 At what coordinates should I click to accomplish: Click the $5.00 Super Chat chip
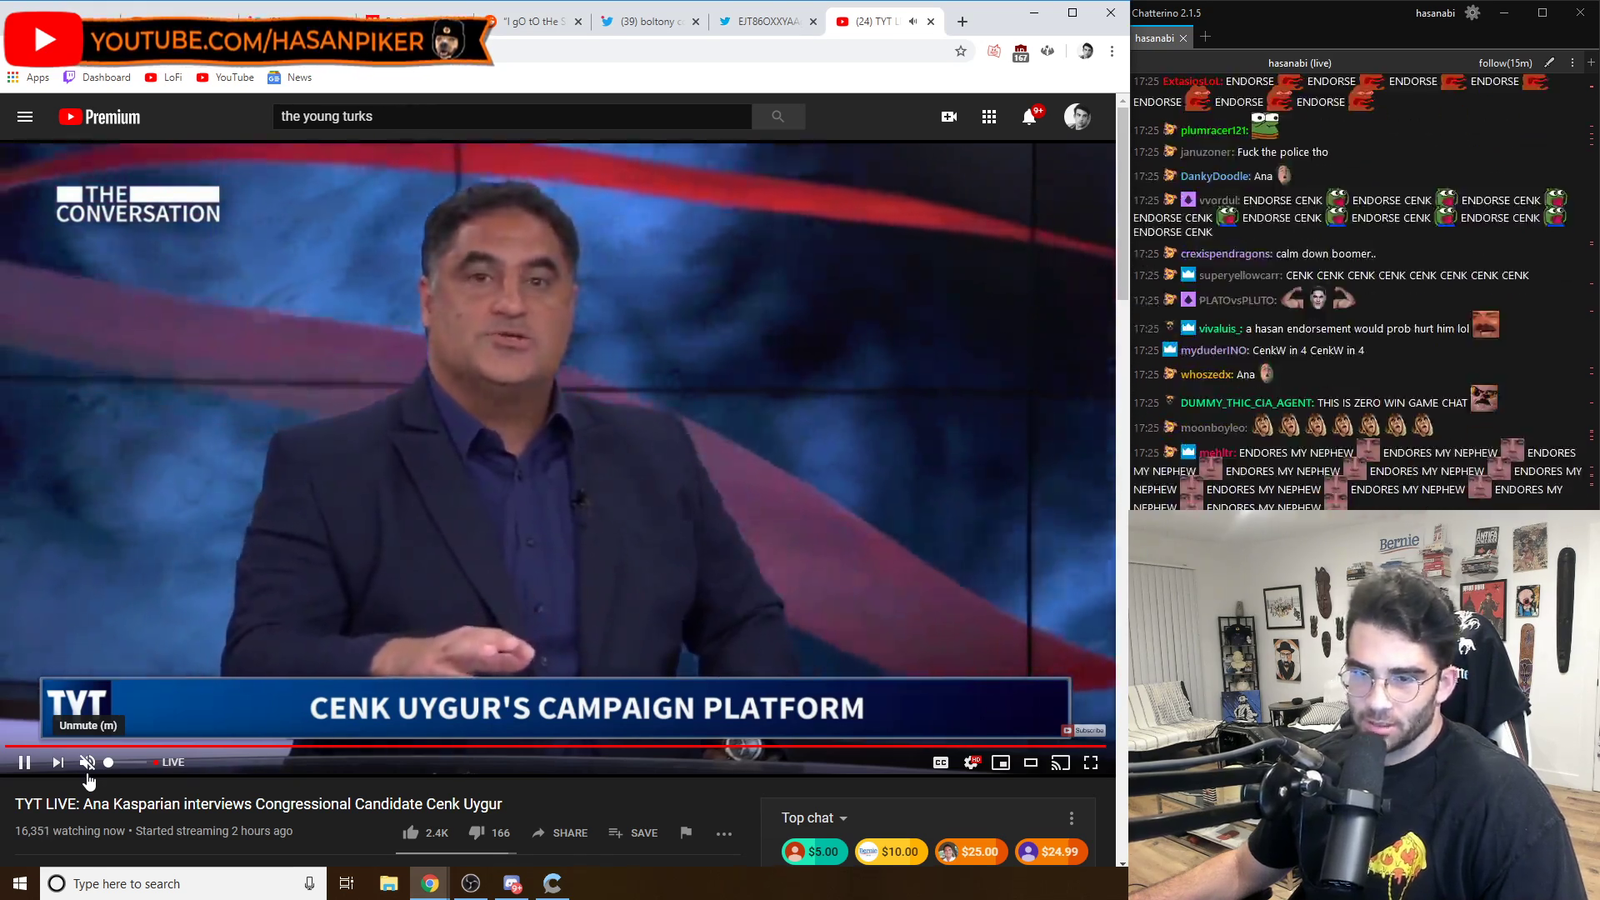(814, 852)
